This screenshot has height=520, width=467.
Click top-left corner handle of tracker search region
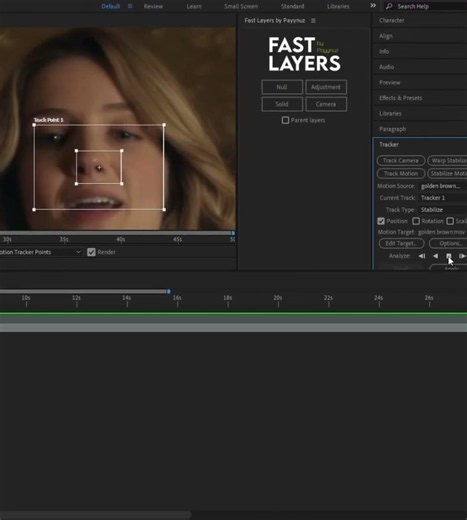click(34, 125)
